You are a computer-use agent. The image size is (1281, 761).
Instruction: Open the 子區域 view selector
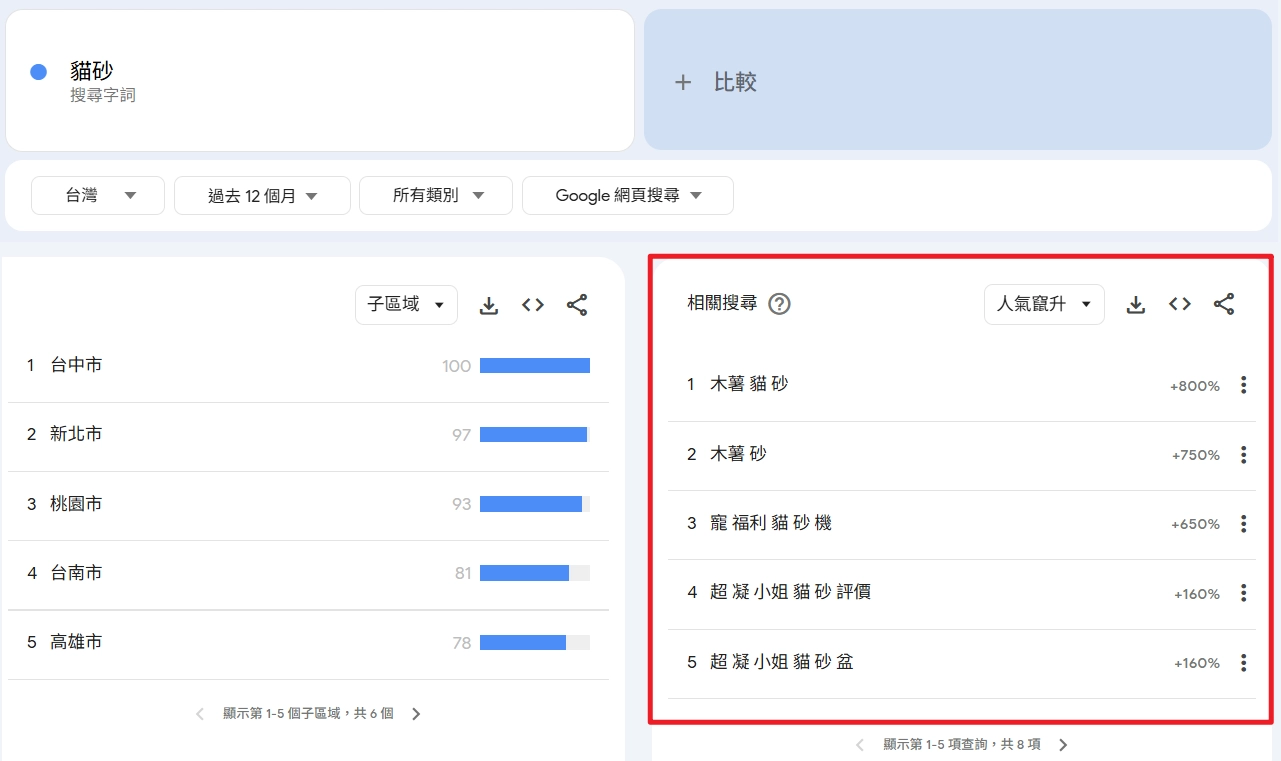pos(406,305)
